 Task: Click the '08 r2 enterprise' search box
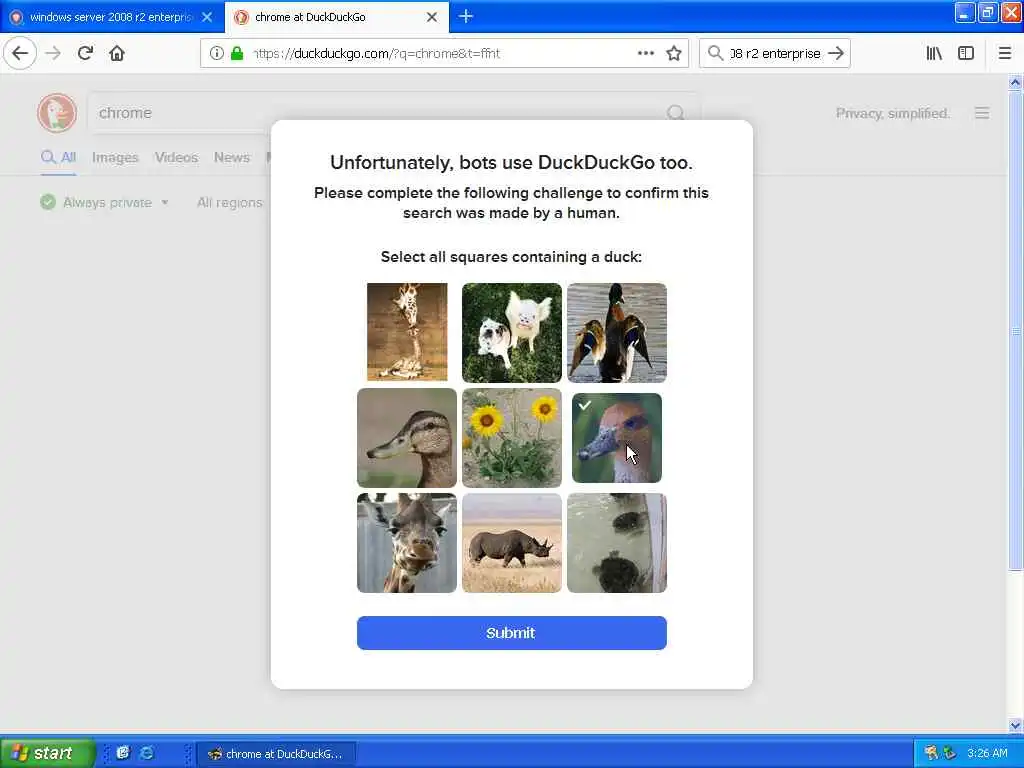tap(775, 54)
